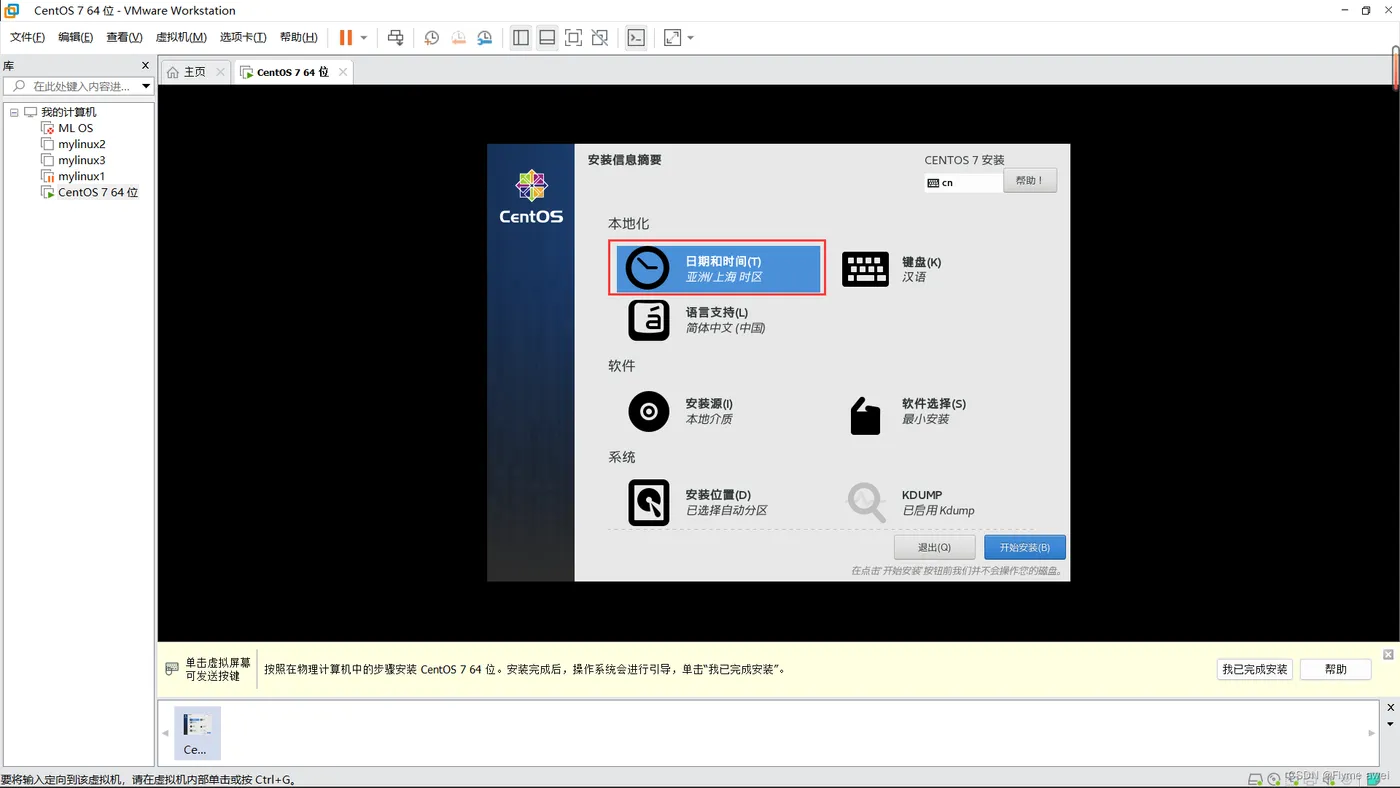Switch to Unity mode
1400x788 pixels.
(x=599, y=38)
